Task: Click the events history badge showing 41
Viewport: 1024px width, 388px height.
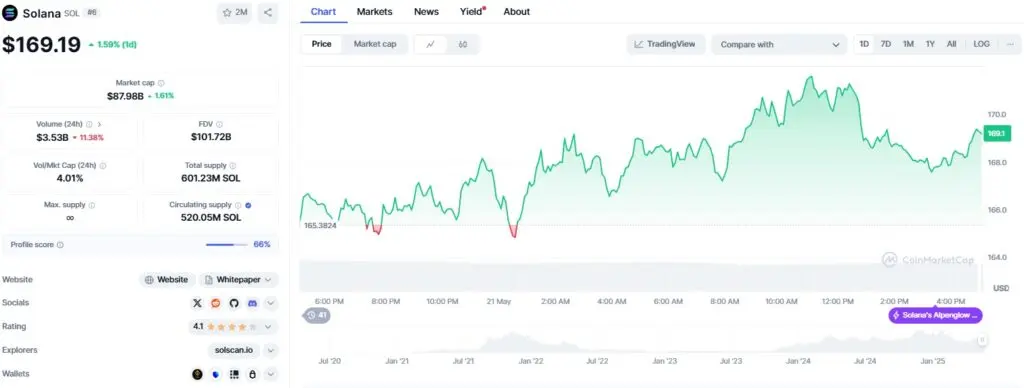Action: point(317,315)
